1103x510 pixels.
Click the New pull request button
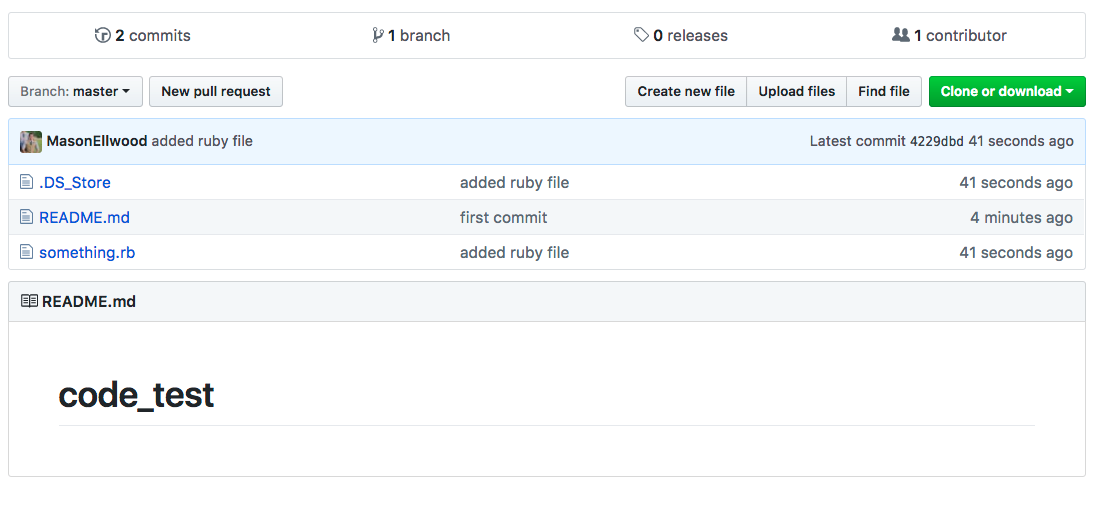216,91
